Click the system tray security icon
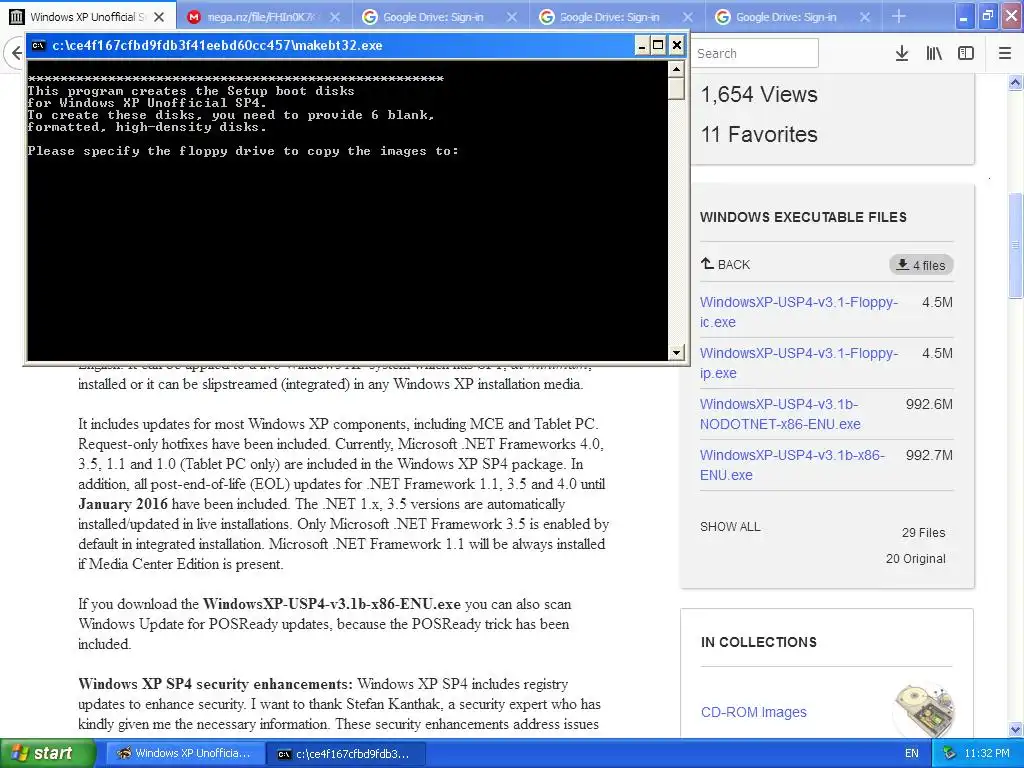Viewport: 1024px width, 768px height. (950, 754)
